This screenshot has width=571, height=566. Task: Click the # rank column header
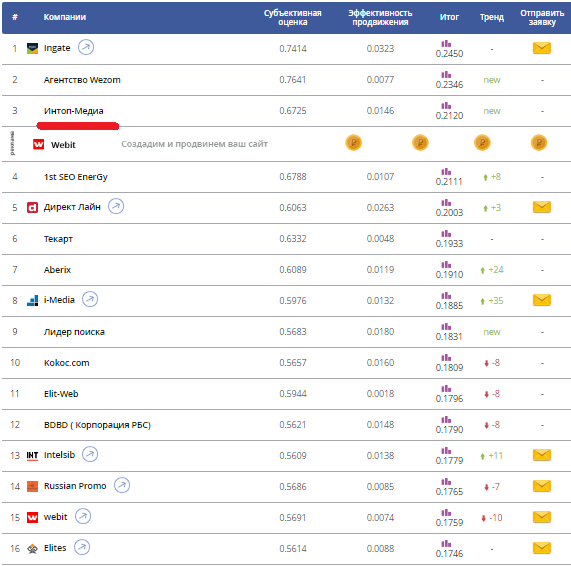pyautogui.click(x=15, y=17)
